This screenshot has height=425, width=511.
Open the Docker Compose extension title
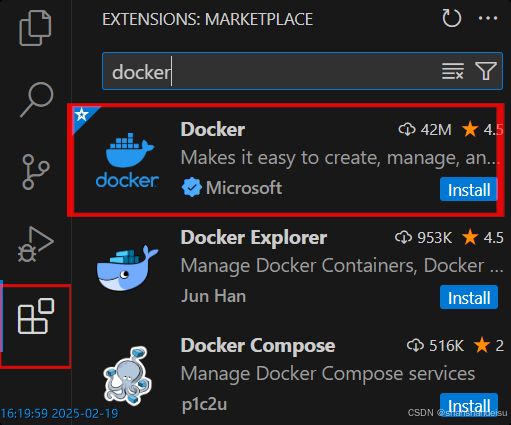click(258, 345)
